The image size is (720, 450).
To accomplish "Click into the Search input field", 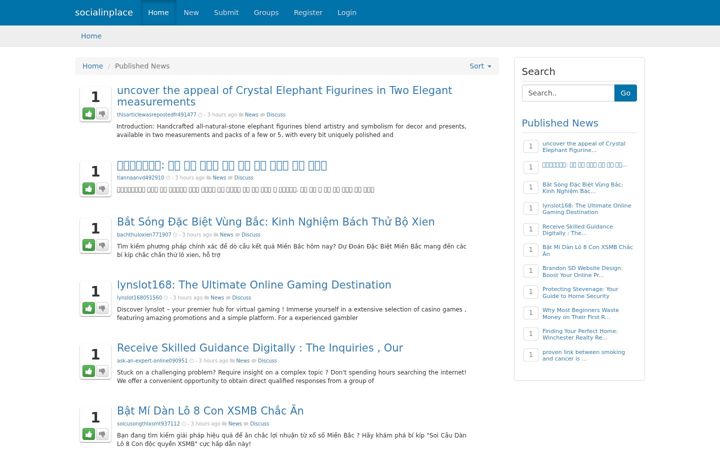I will pyautogui.click(x=568, y=93).
